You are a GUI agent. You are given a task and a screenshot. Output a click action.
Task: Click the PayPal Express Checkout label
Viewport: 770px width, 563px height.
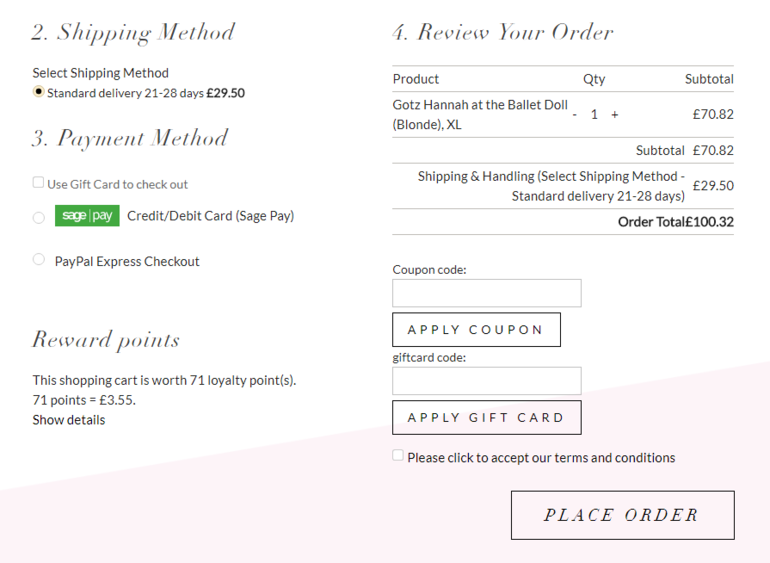pos(127,261)
